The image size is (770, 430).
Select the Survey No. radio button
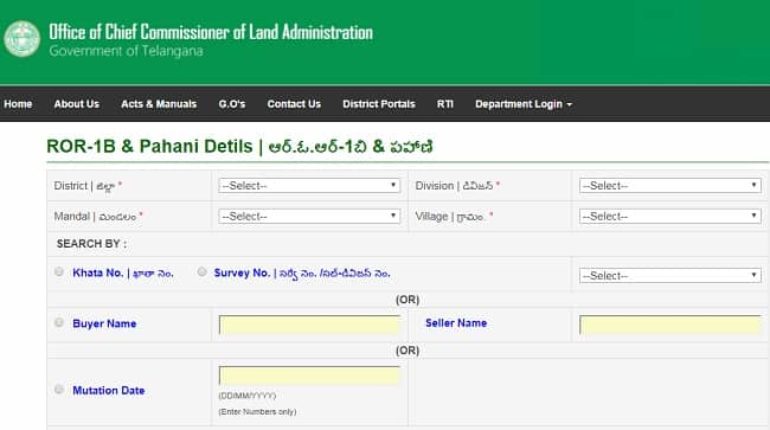[x=202, y=271]
